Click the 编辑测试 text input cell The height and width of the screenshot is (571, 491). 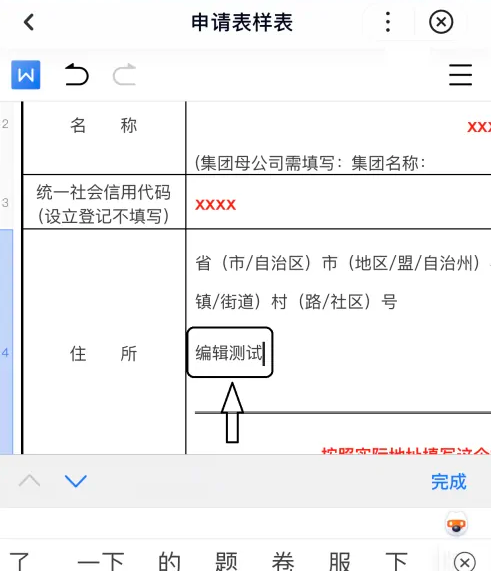(230, 352)
